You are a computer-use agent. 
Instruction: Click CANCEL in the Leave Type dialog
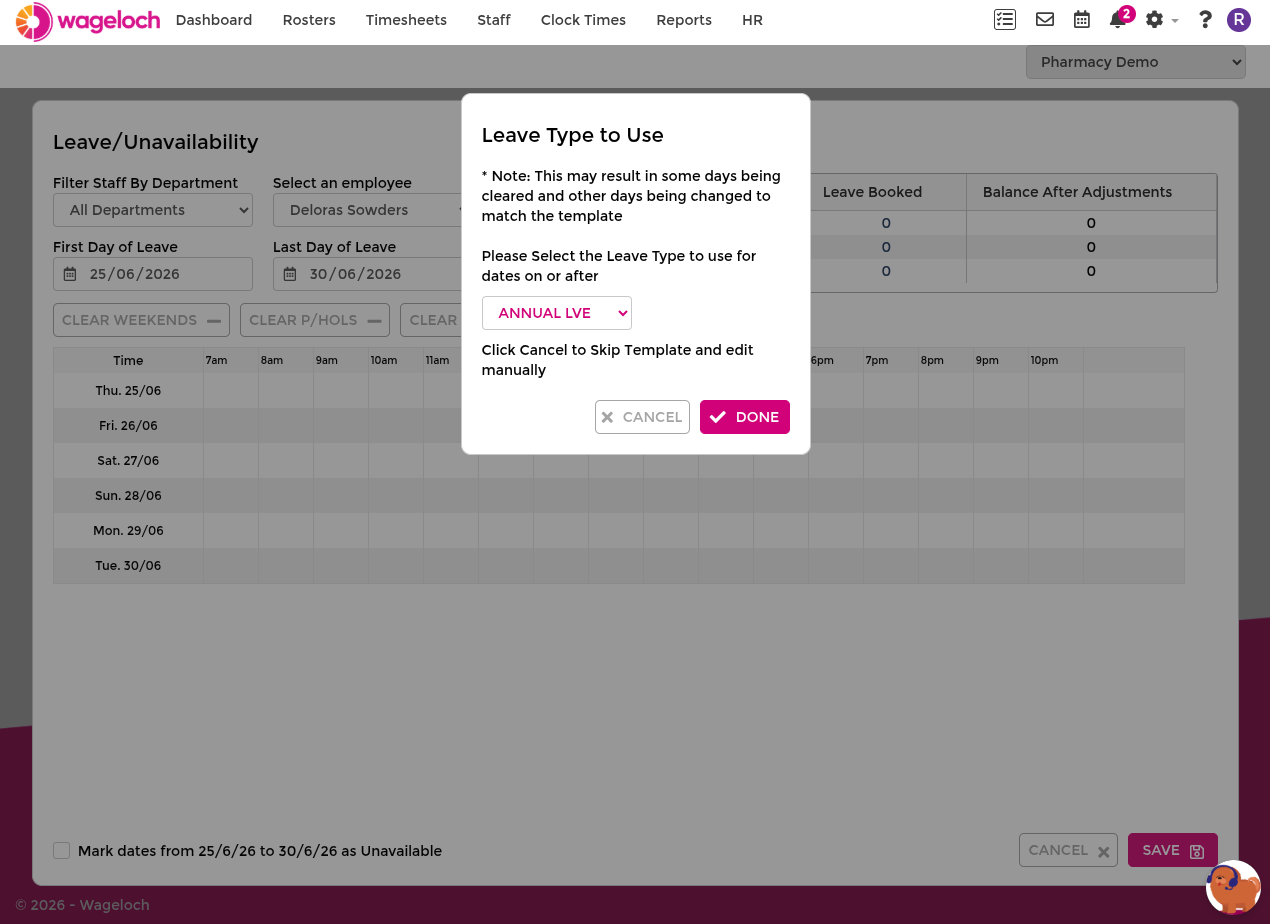(642, 417)
